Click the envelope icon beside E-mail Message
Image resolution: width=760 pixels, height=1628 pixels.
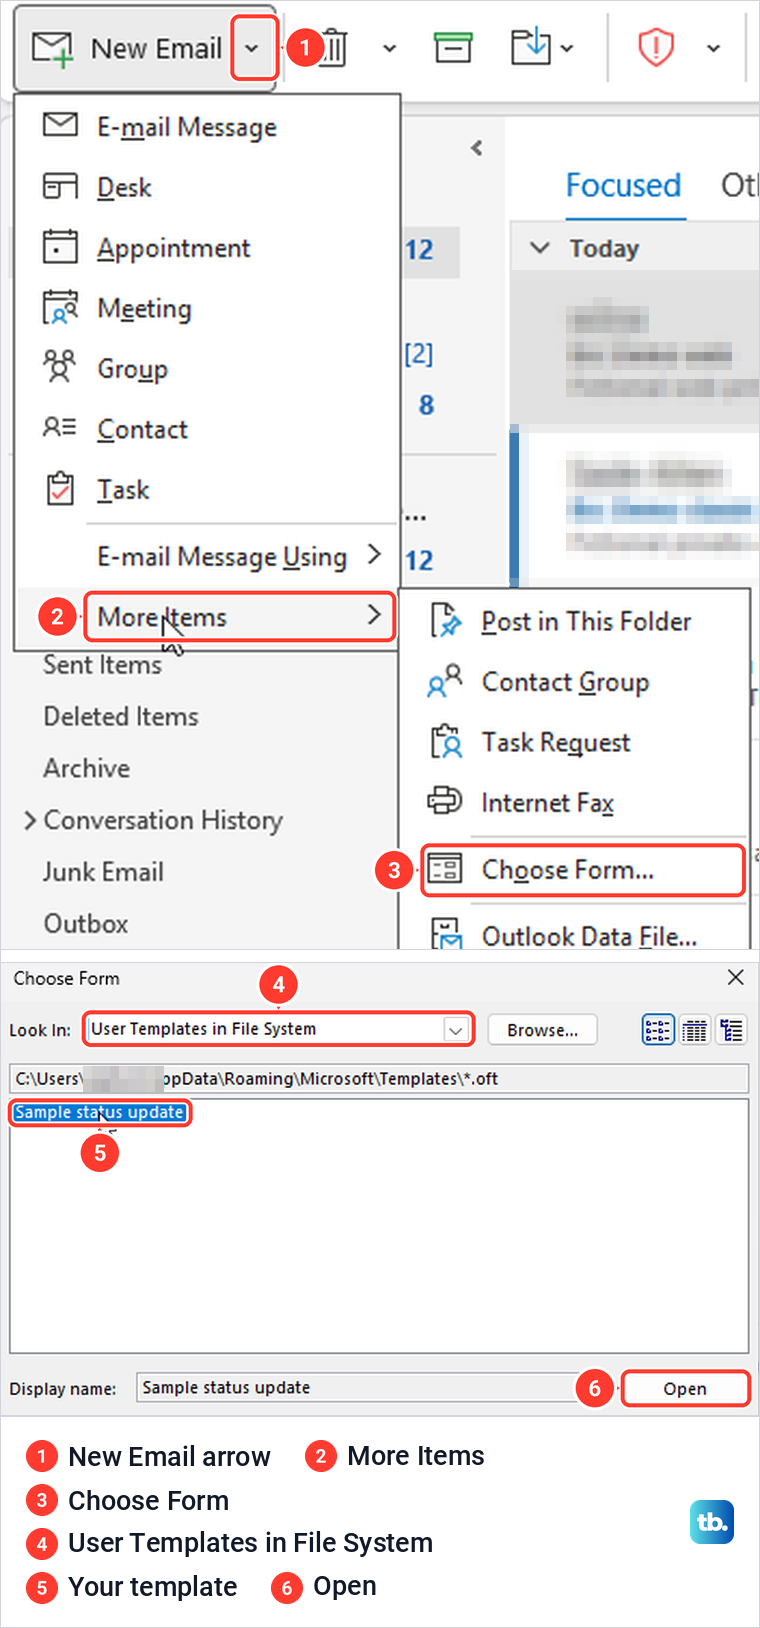click(60, 125)
